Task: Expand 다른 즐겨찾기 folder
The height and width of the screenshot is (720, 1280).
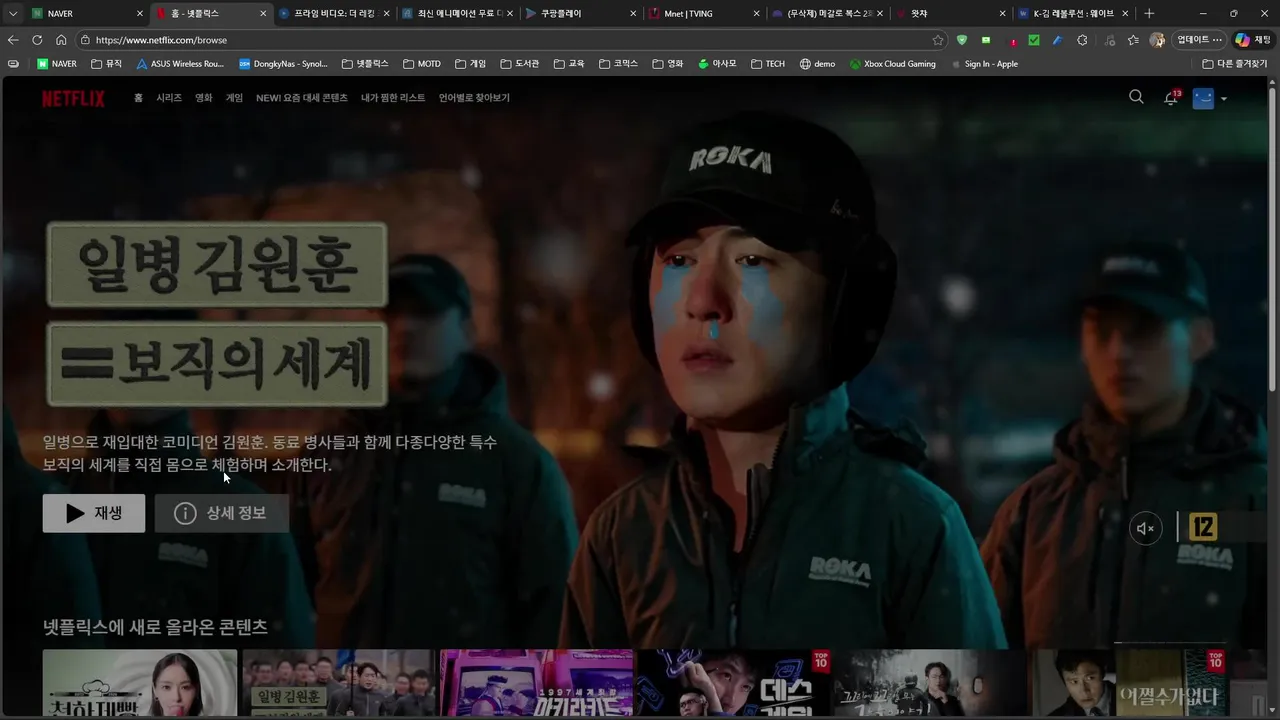Action: 1235,64
